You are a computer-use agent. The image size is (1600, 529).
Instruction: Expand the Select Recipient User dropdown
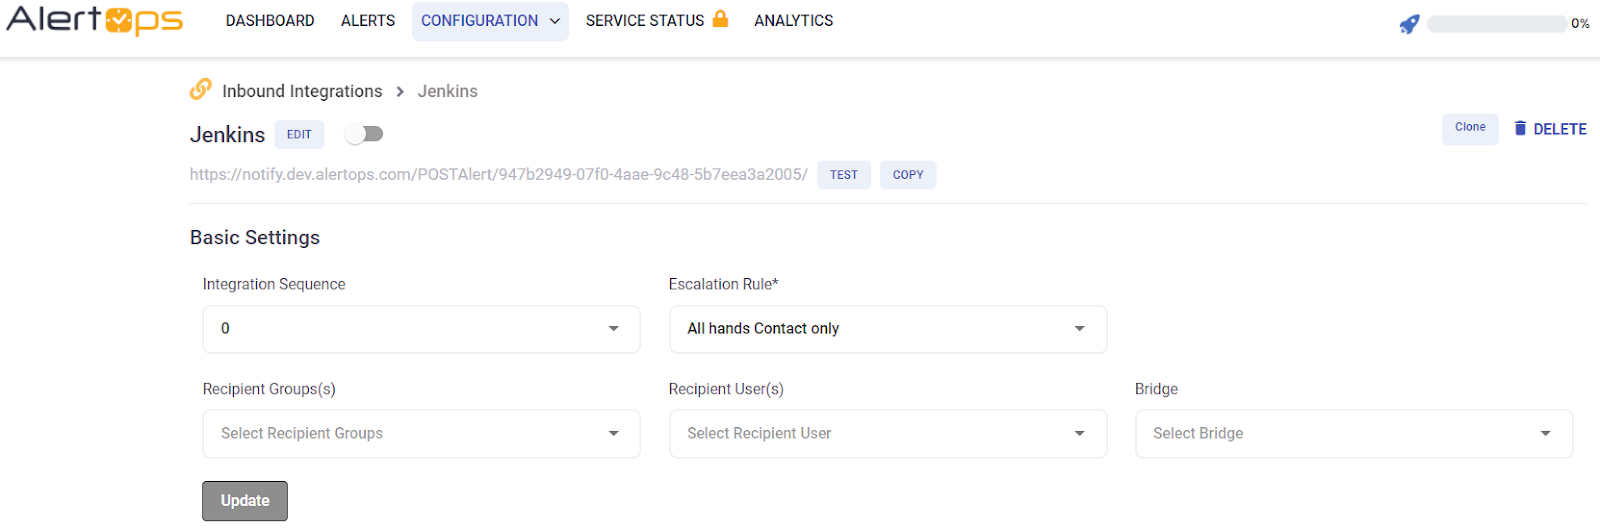pos(887,434)
